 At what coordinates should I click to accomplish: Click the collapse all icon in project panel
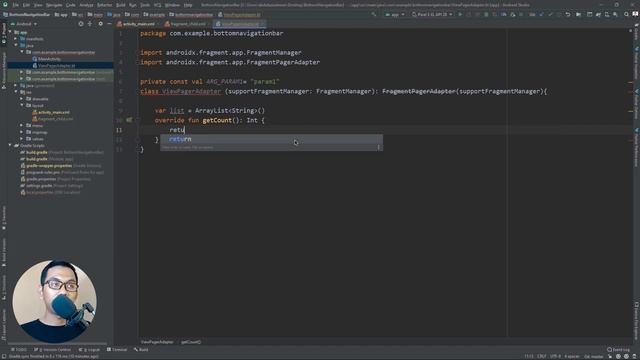(x=90, y=24)
